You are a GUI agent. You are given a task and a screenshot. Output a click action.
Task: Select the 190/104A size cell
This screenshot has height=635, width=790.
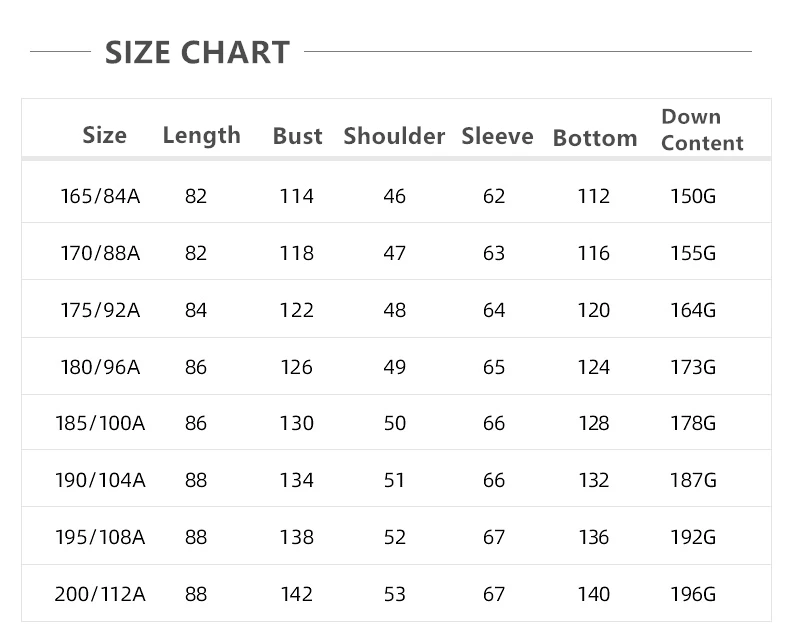100,480
